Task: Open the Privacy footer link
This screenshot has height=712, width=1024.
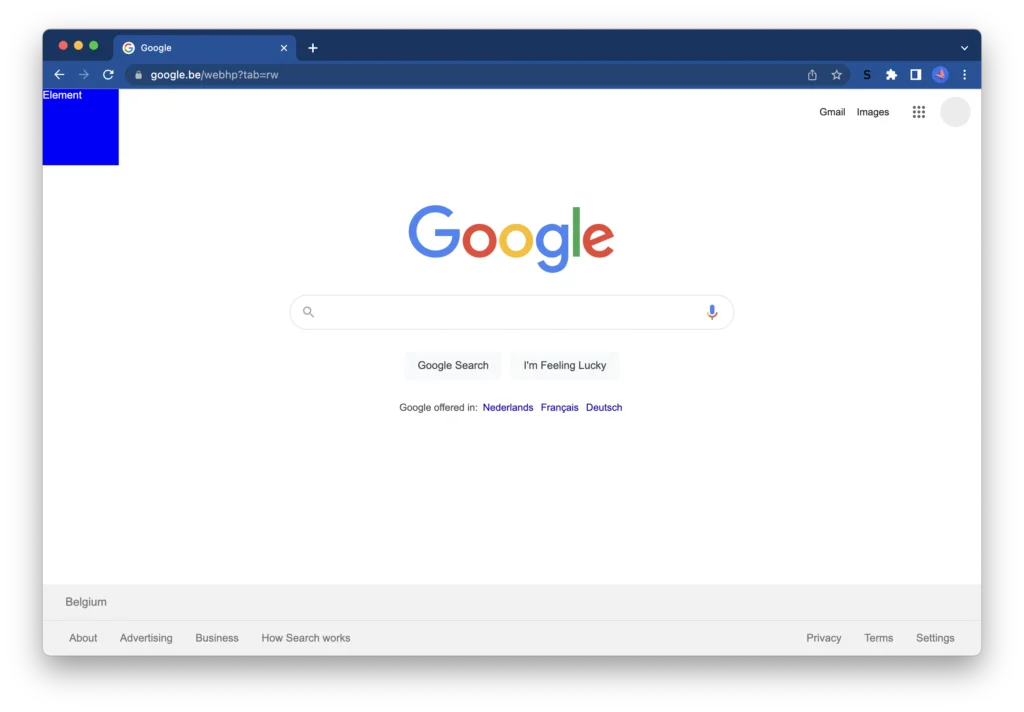Action: click(824, 638)
